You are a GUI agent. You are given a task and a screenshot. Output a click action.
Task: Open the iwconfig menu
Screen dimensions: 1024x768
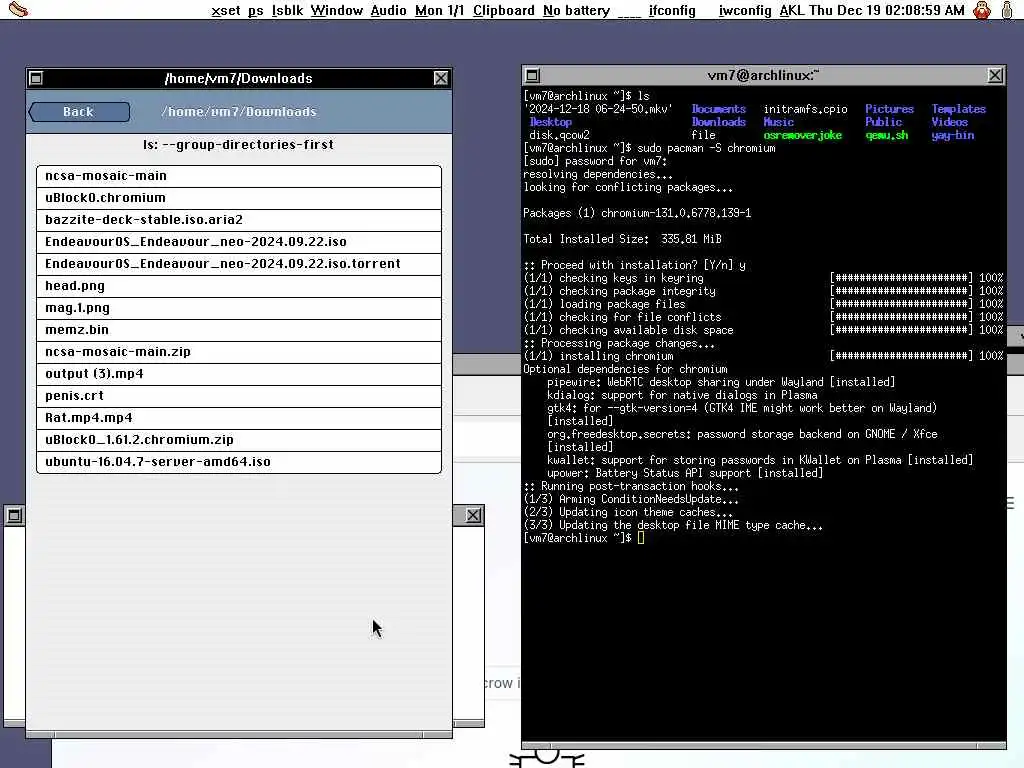(x=744, y=10)
